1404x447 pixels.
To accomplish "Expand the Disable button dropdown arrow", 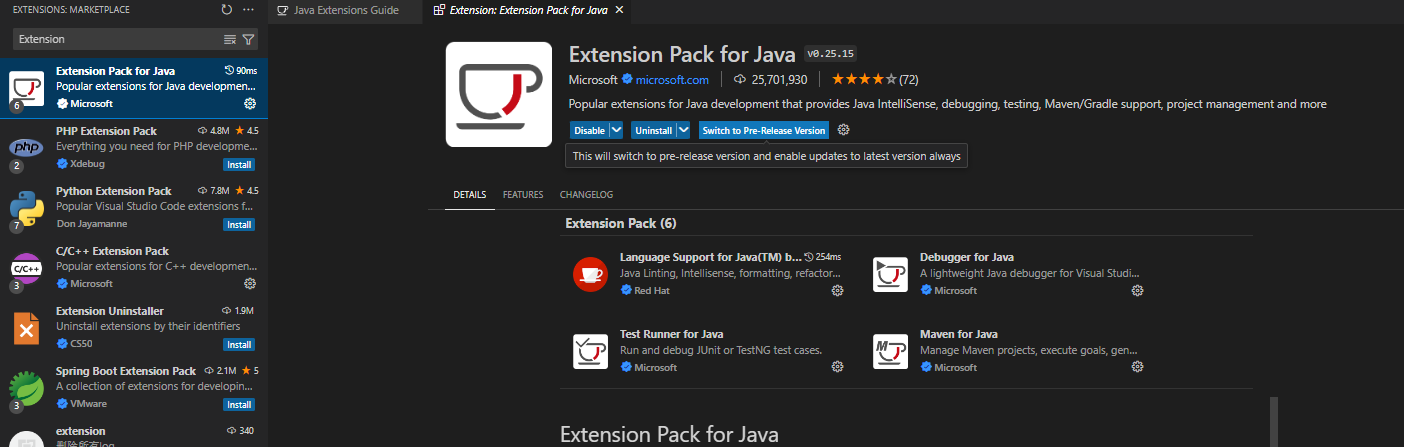I will (616, 130).
